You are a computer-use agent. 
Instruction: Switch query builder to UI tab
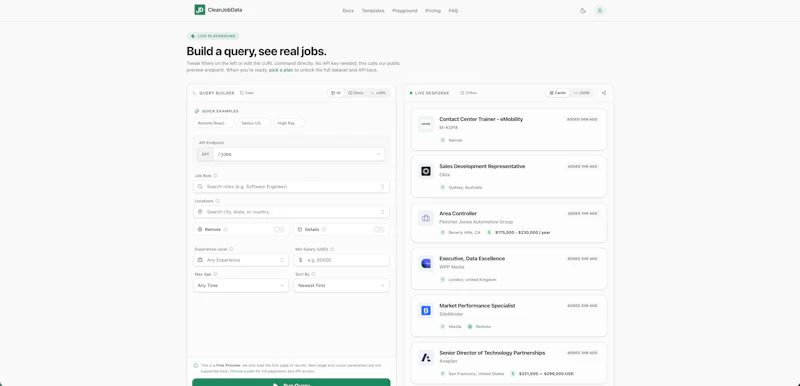coord(336,93)
